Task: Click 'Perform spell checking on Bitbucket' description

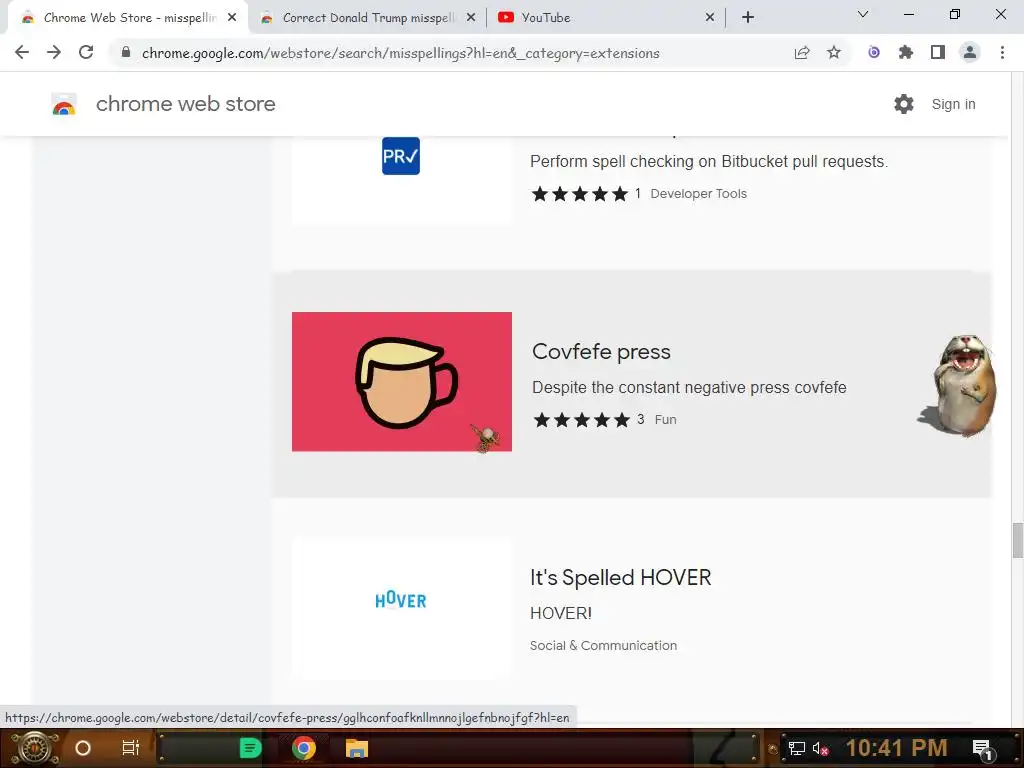Action: 709,161
